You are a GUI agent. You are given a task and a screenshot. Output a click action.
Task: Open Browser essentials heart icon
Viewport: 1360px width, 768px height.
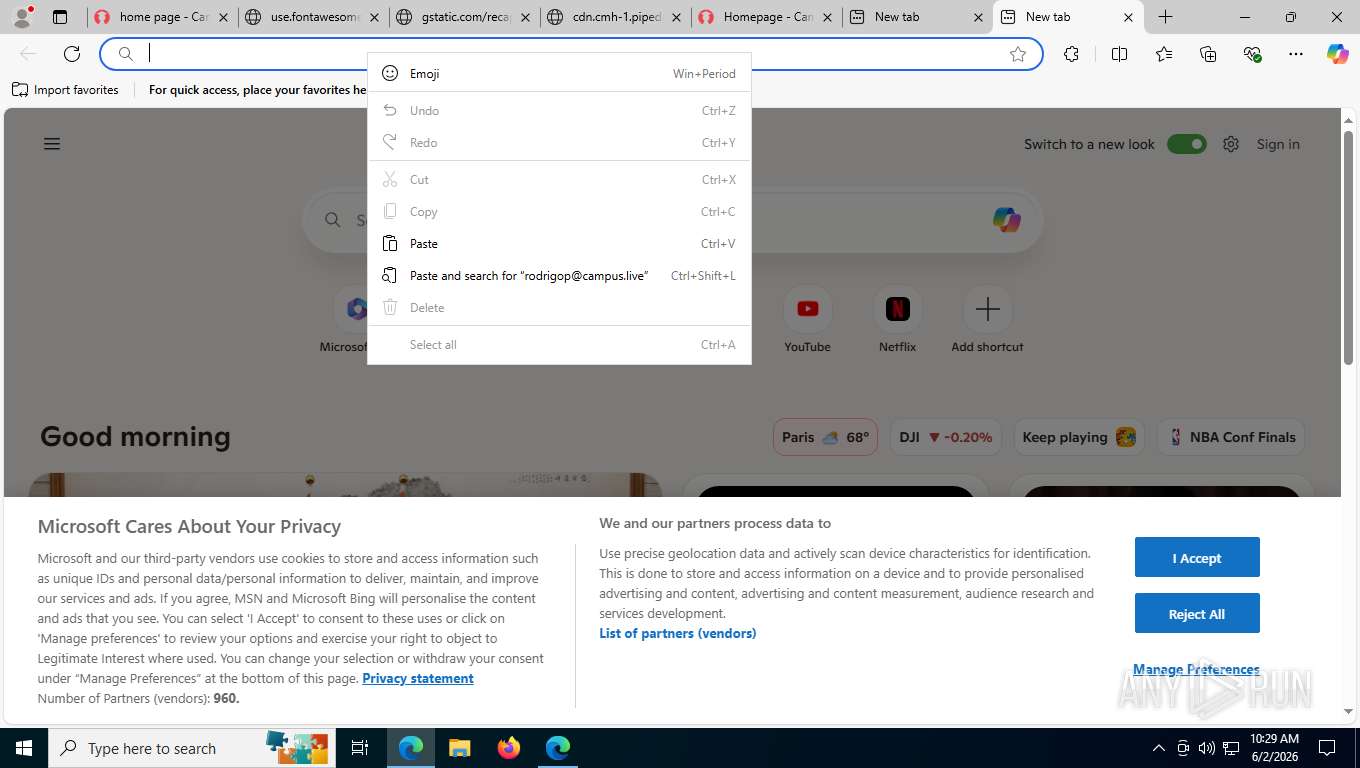point(1252,54)
